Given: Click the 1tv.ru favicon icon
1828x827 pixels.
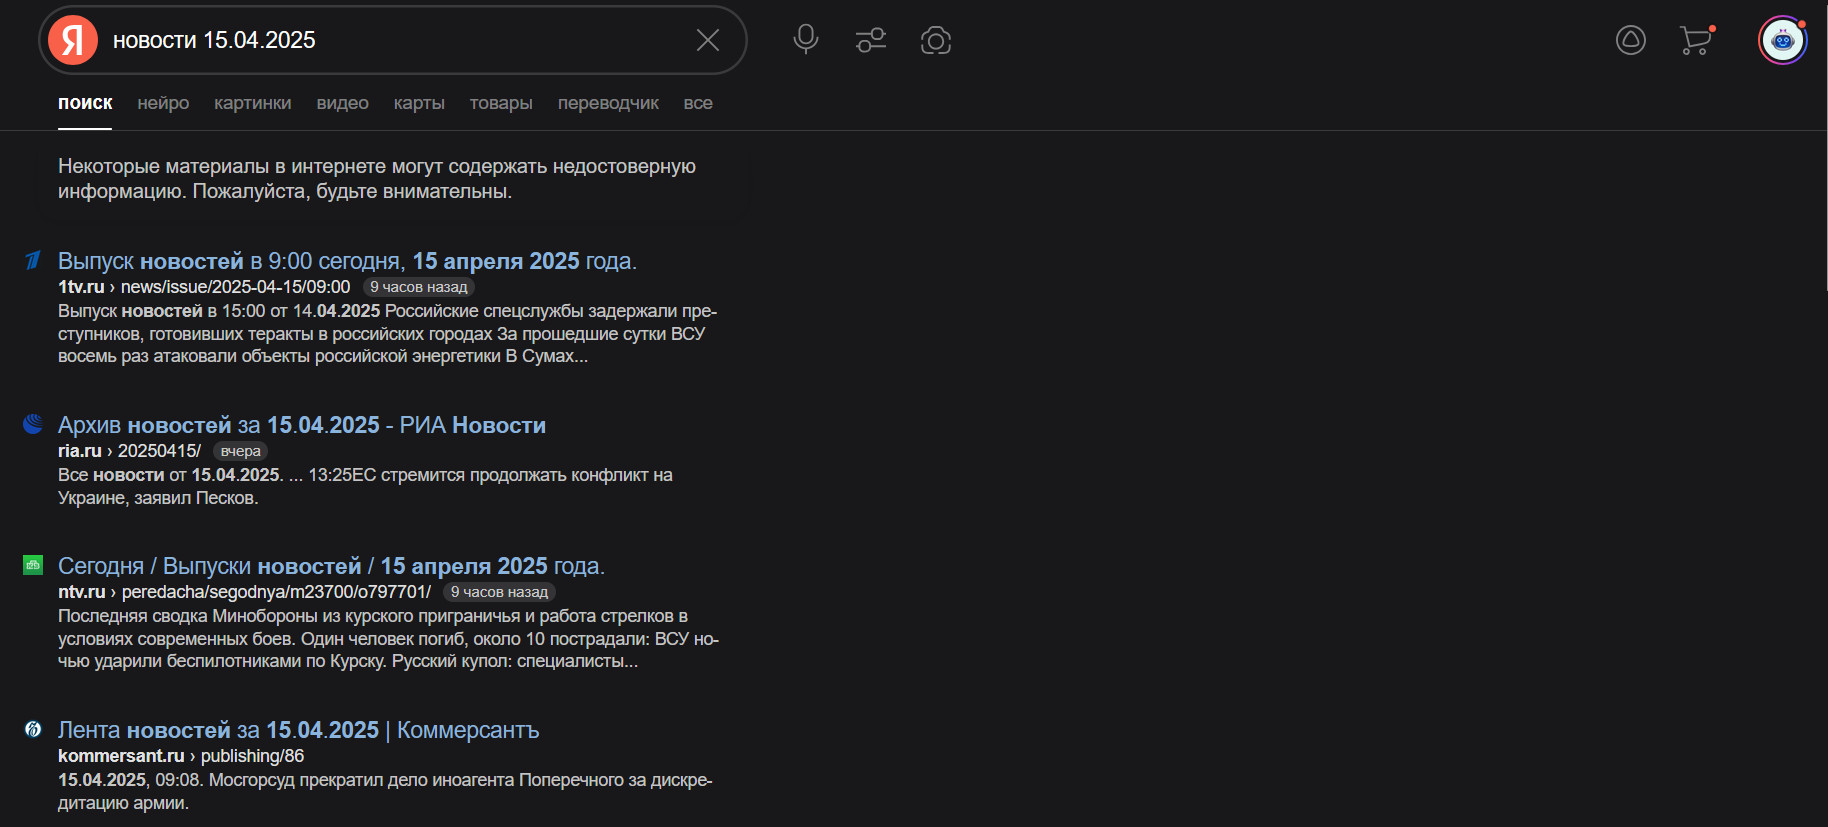Looking at the screenshot, I should tap(33, 260).
